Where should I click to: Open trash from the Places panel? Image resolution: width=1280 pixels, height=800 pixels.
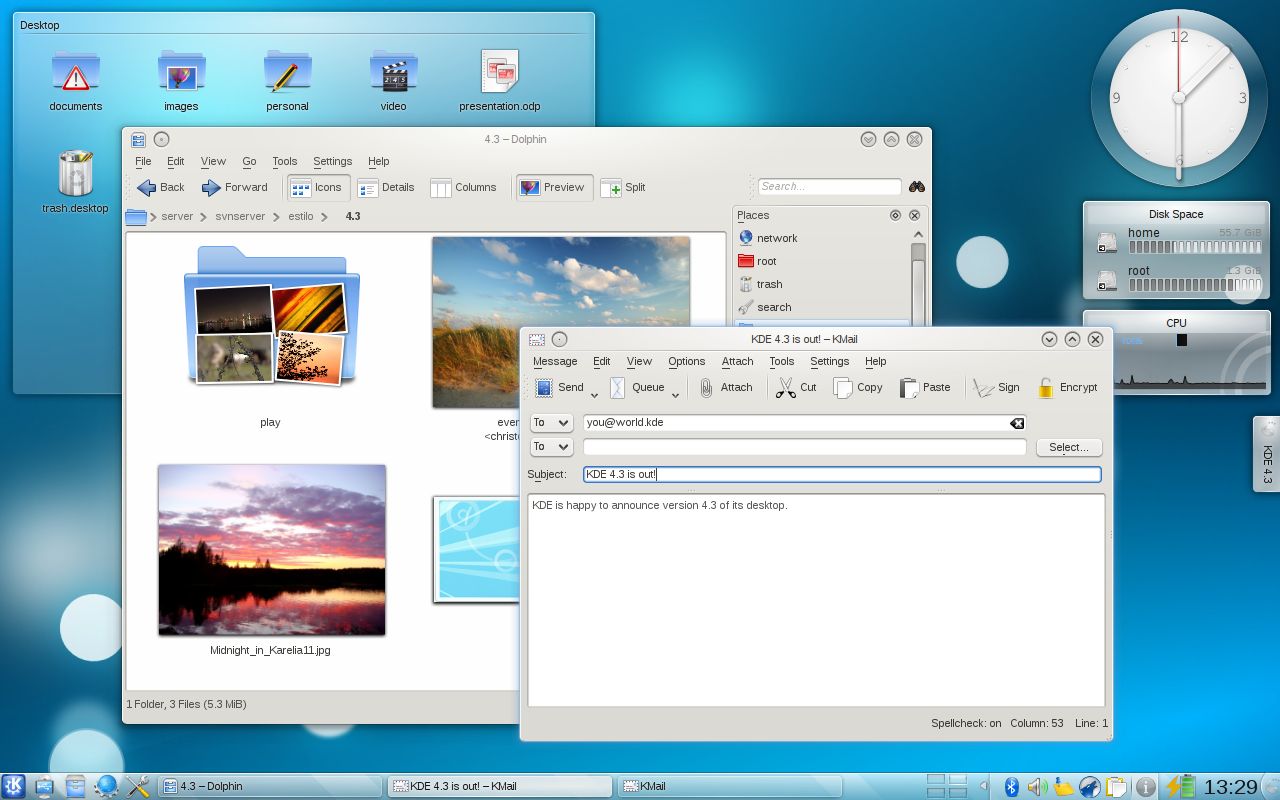click(x=769, y=284)
